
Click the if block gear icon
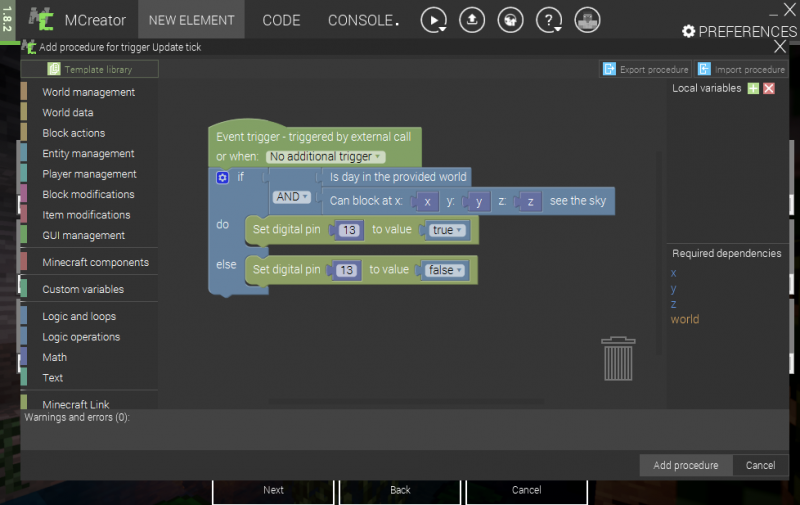click(x=222, y=178)
